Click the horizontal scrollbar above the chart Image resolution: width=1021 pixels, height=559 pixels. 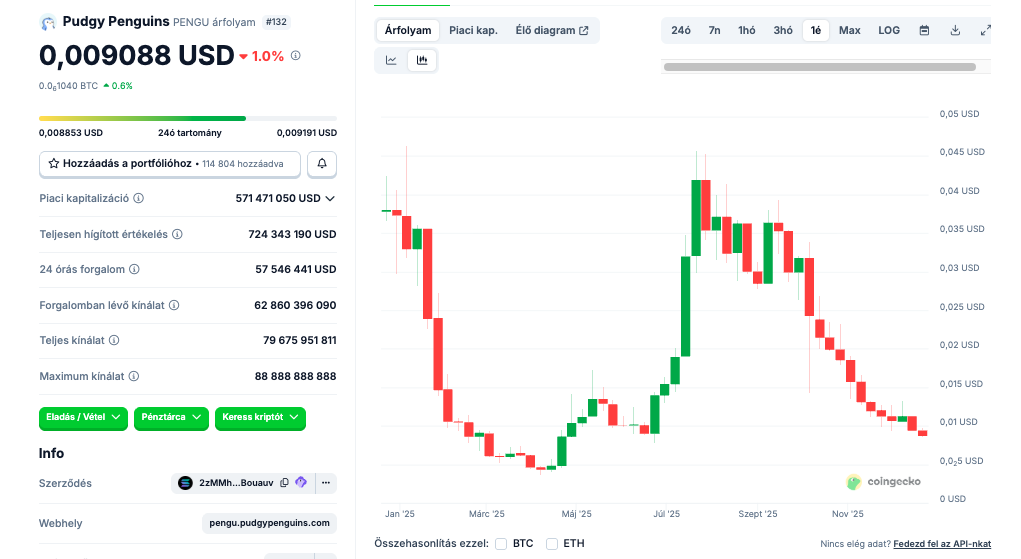[819, 67]
